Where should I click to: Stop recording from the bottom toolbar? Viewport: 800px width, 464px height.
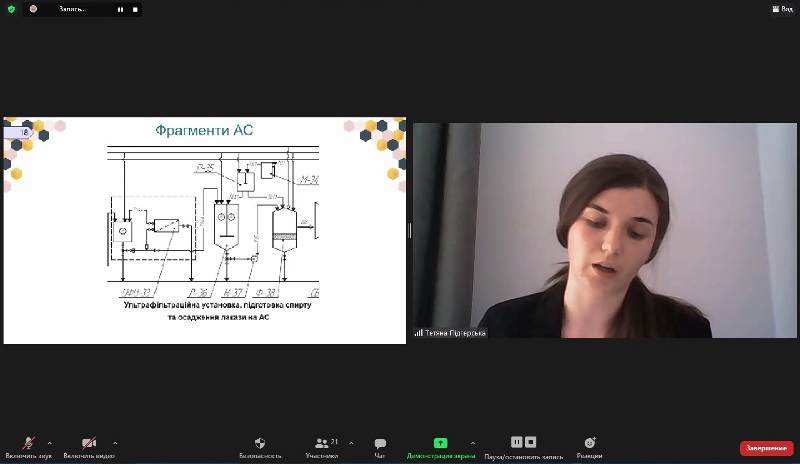point(531,442)
